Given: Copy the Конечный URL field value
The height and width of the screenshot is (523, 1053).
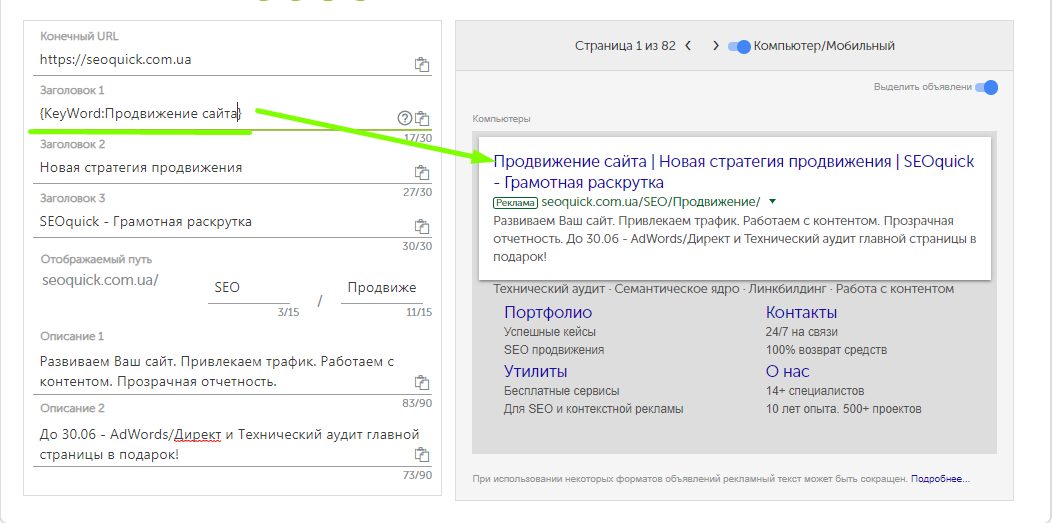Looking at the screenshot, I should point(422,65).
